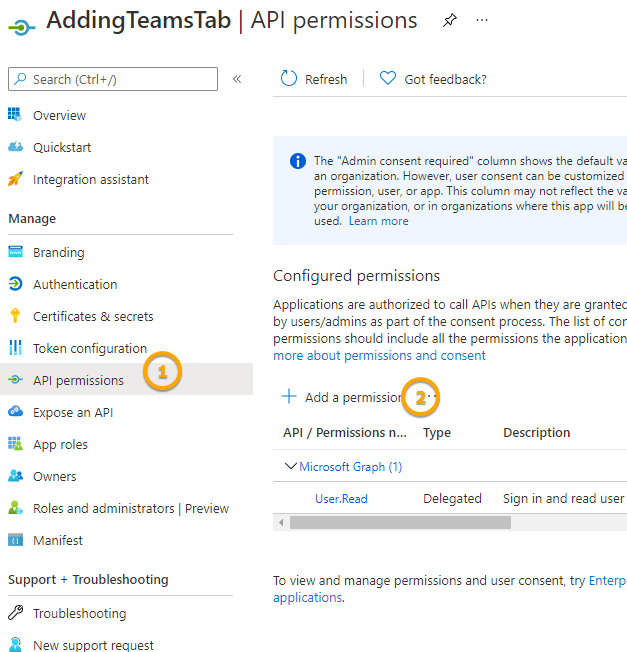Collapse the left navigation menu
The width and height of the screenshot is (627, 652).
tap(237, 79)
